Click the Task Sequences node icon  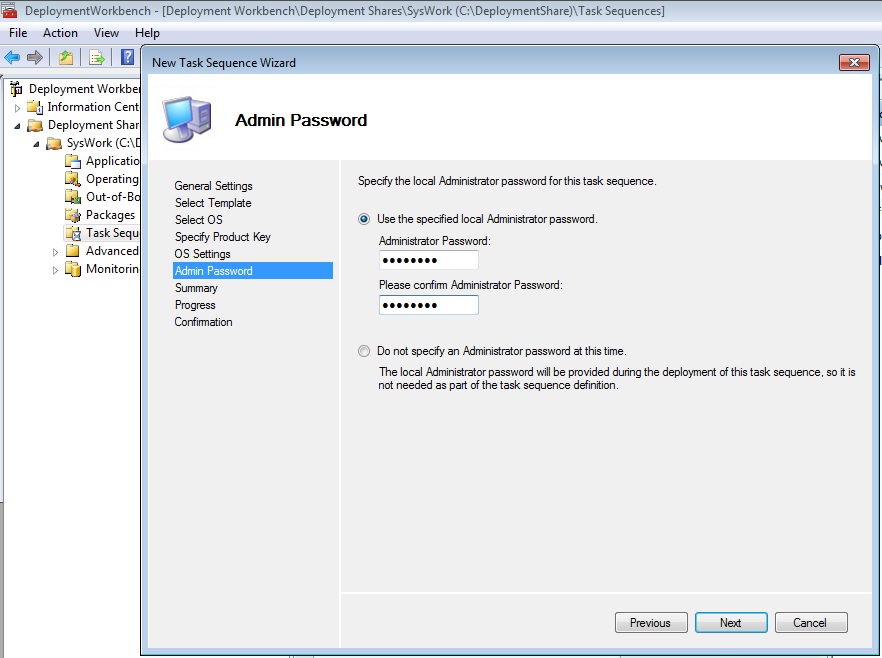tap(73, 233)
